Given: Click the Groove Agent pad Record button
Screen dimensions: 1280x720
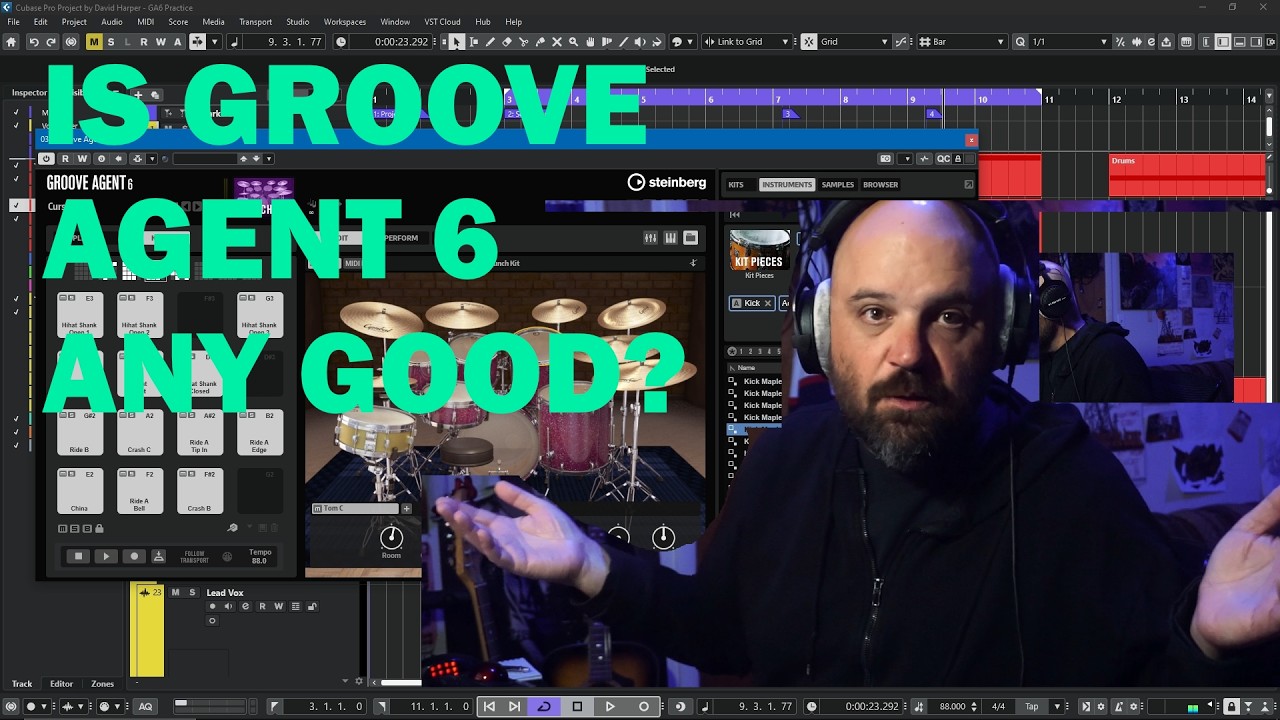Looking at the screenshot, I should pos(134,556).
